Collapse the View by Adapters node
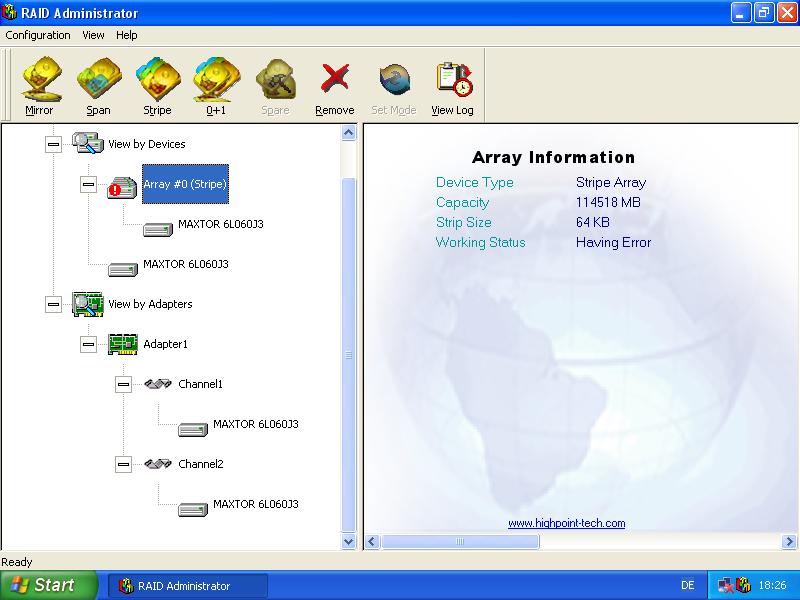The height and width of the screenshot is (600, 800). [53, 305]
